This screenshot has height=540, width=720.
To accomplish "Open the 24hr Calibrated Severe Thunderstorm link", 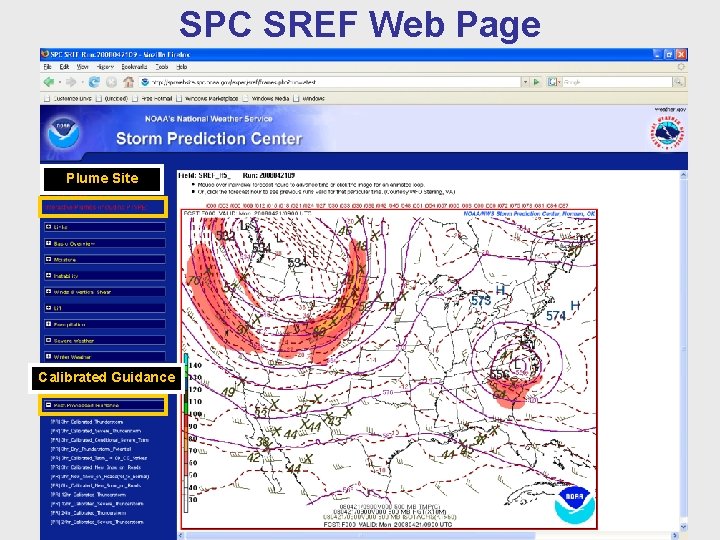I will click(x=97, y=522).
